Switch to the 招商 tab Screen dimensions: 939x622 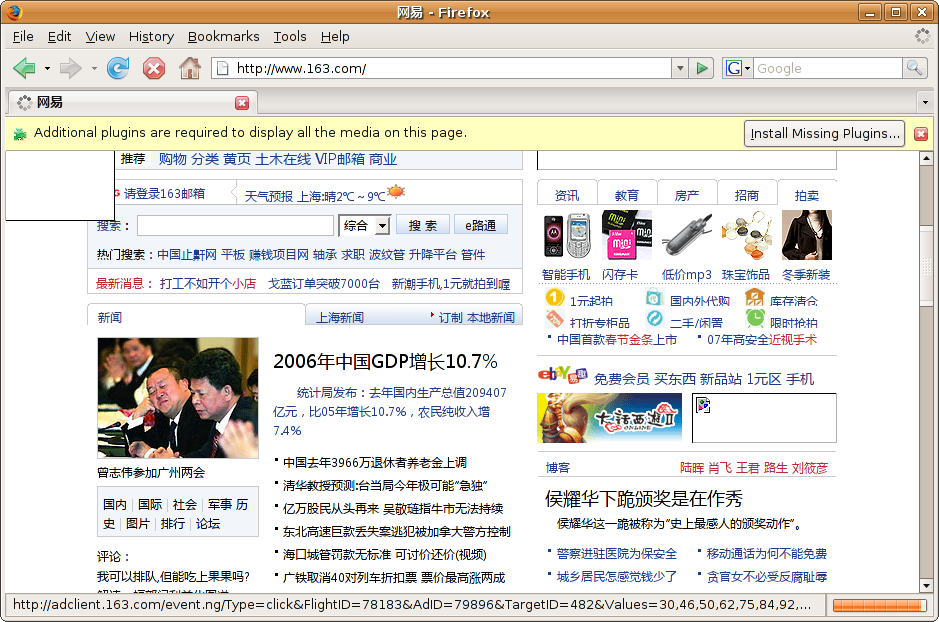746,195
